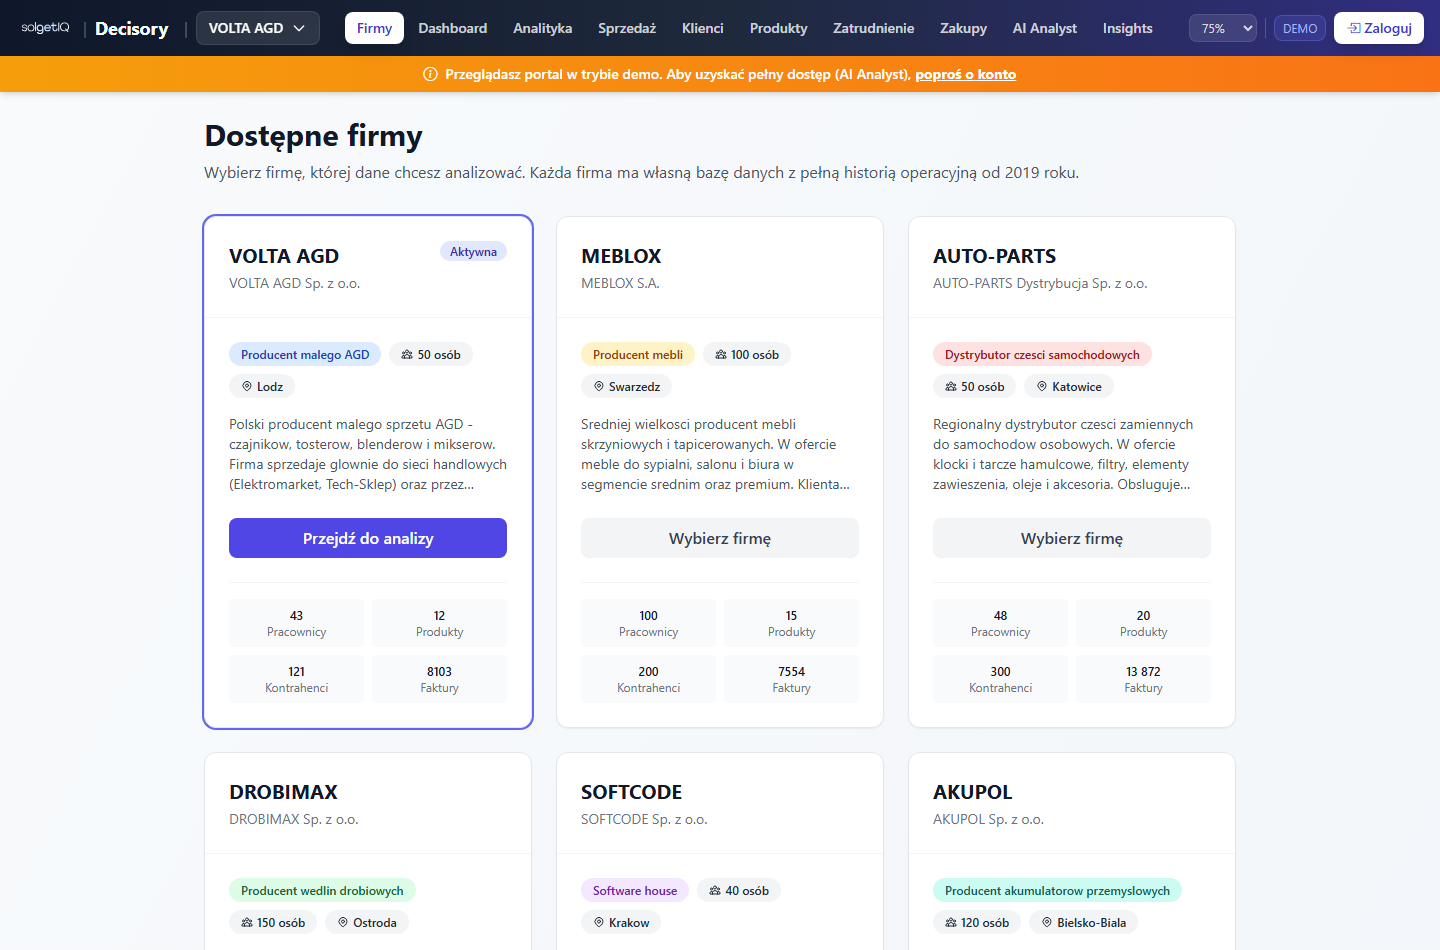Open the Dashboard tab
1440x950 pixels.
click(x=453, y=28)
